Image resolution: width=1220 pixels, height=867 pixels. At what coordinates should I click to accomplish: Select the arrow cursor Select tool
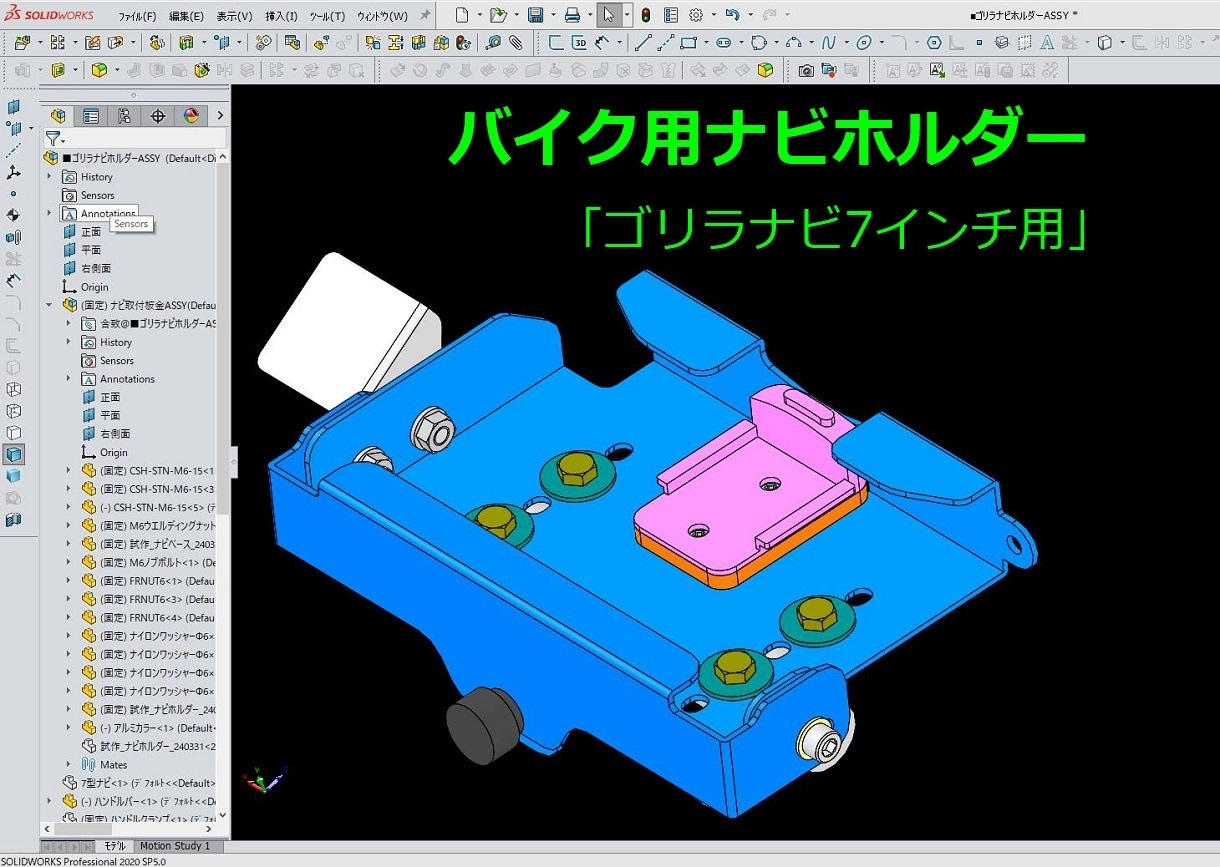click(x=608, y=15)
